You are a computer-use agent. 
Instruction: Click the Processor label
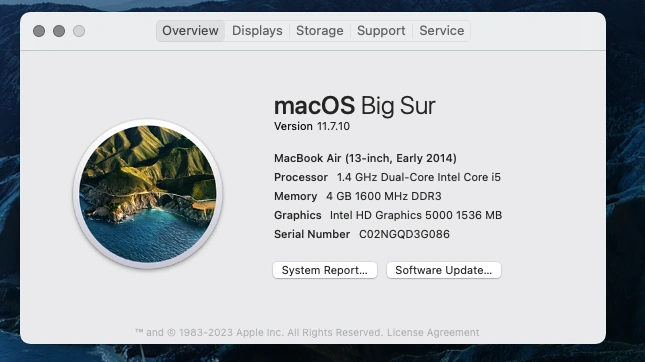tap(301, 177)
